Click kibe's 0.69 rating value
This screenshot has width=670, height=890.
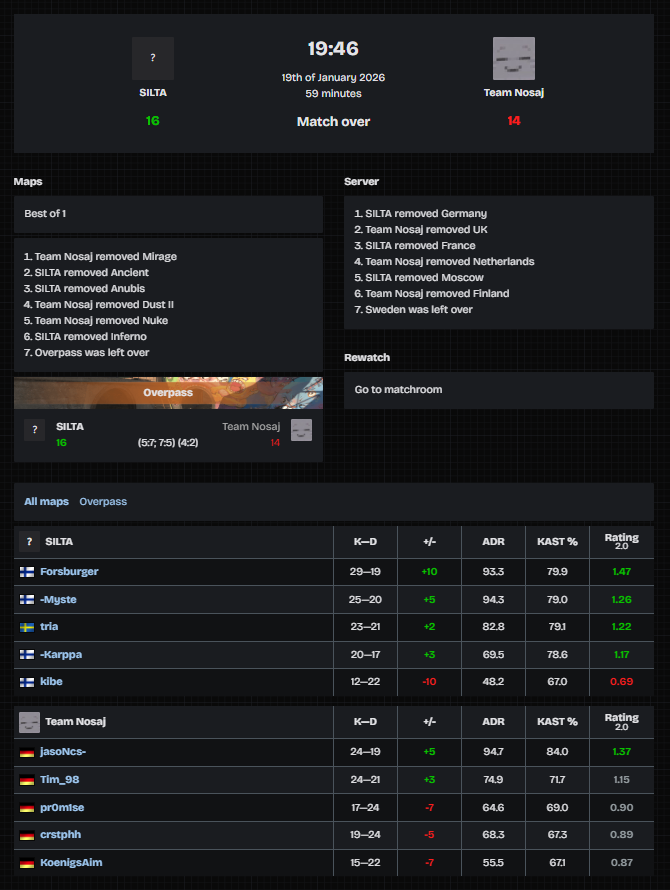622,682
